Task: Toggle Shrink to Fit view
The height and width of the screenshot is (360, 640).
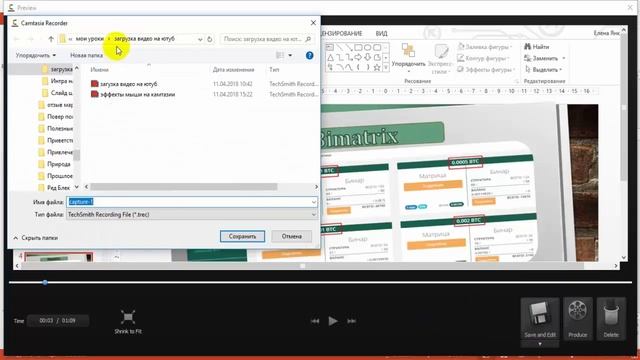Action: click(128, 322)
